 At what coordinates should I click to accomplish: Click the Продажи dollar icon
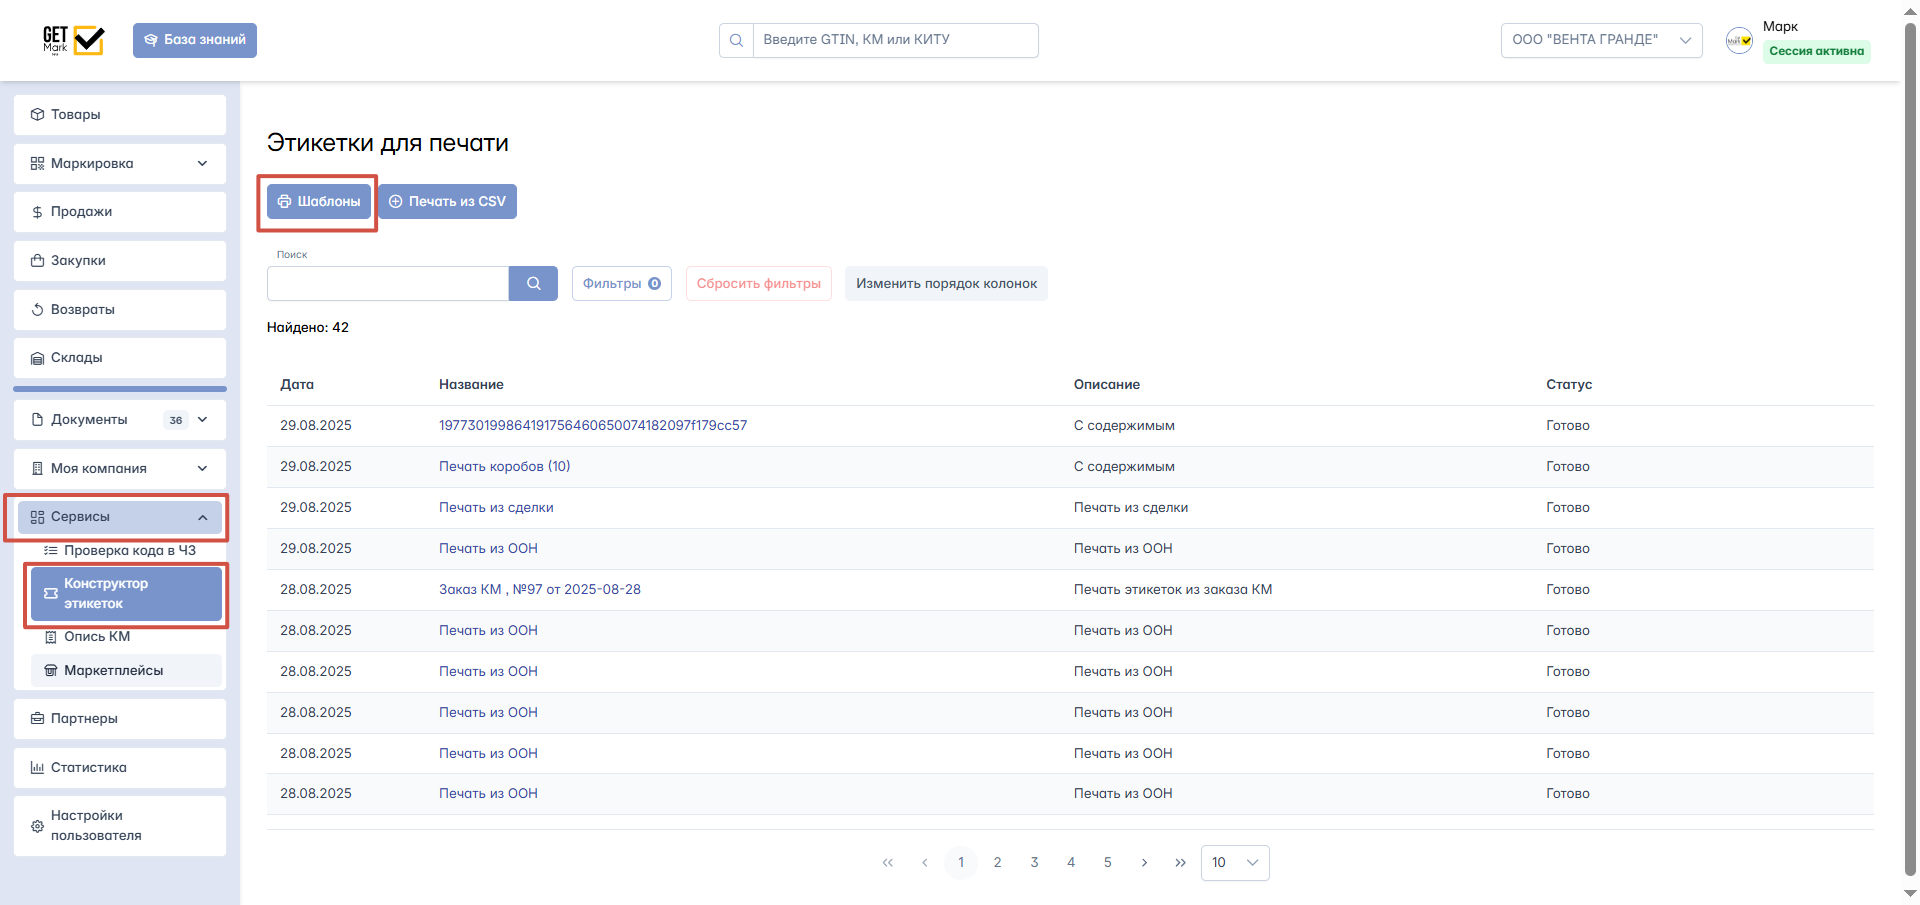(37, 212)
